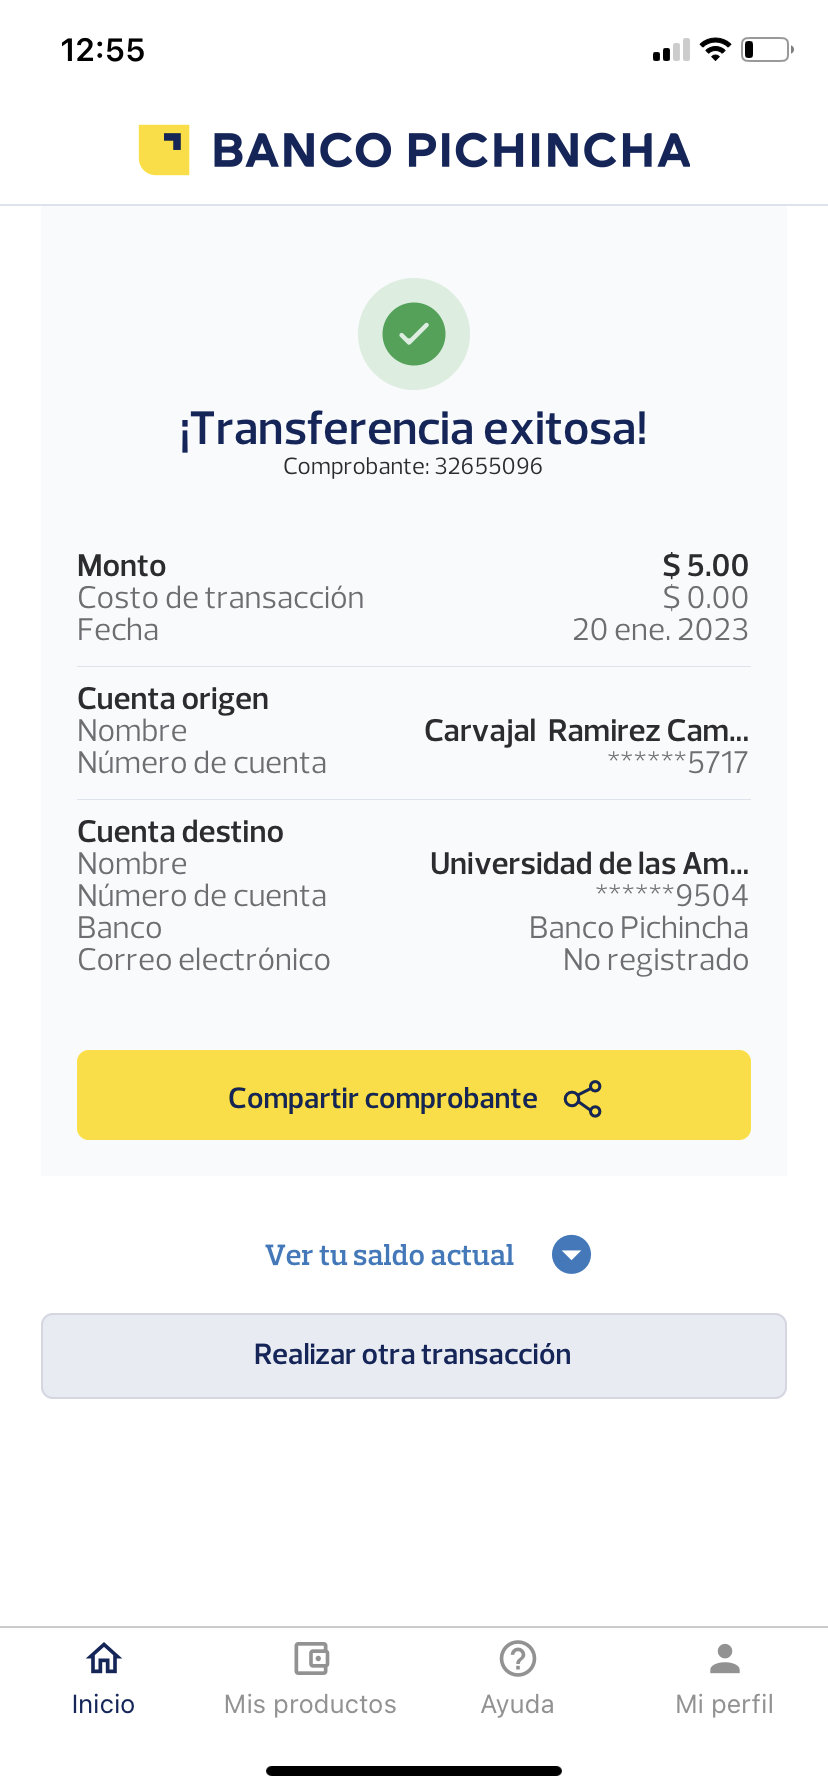This screenshot has width=828, height=1792.
Task: Tap the Wi-Fi status icon
Action: click(x=715, y=50)
